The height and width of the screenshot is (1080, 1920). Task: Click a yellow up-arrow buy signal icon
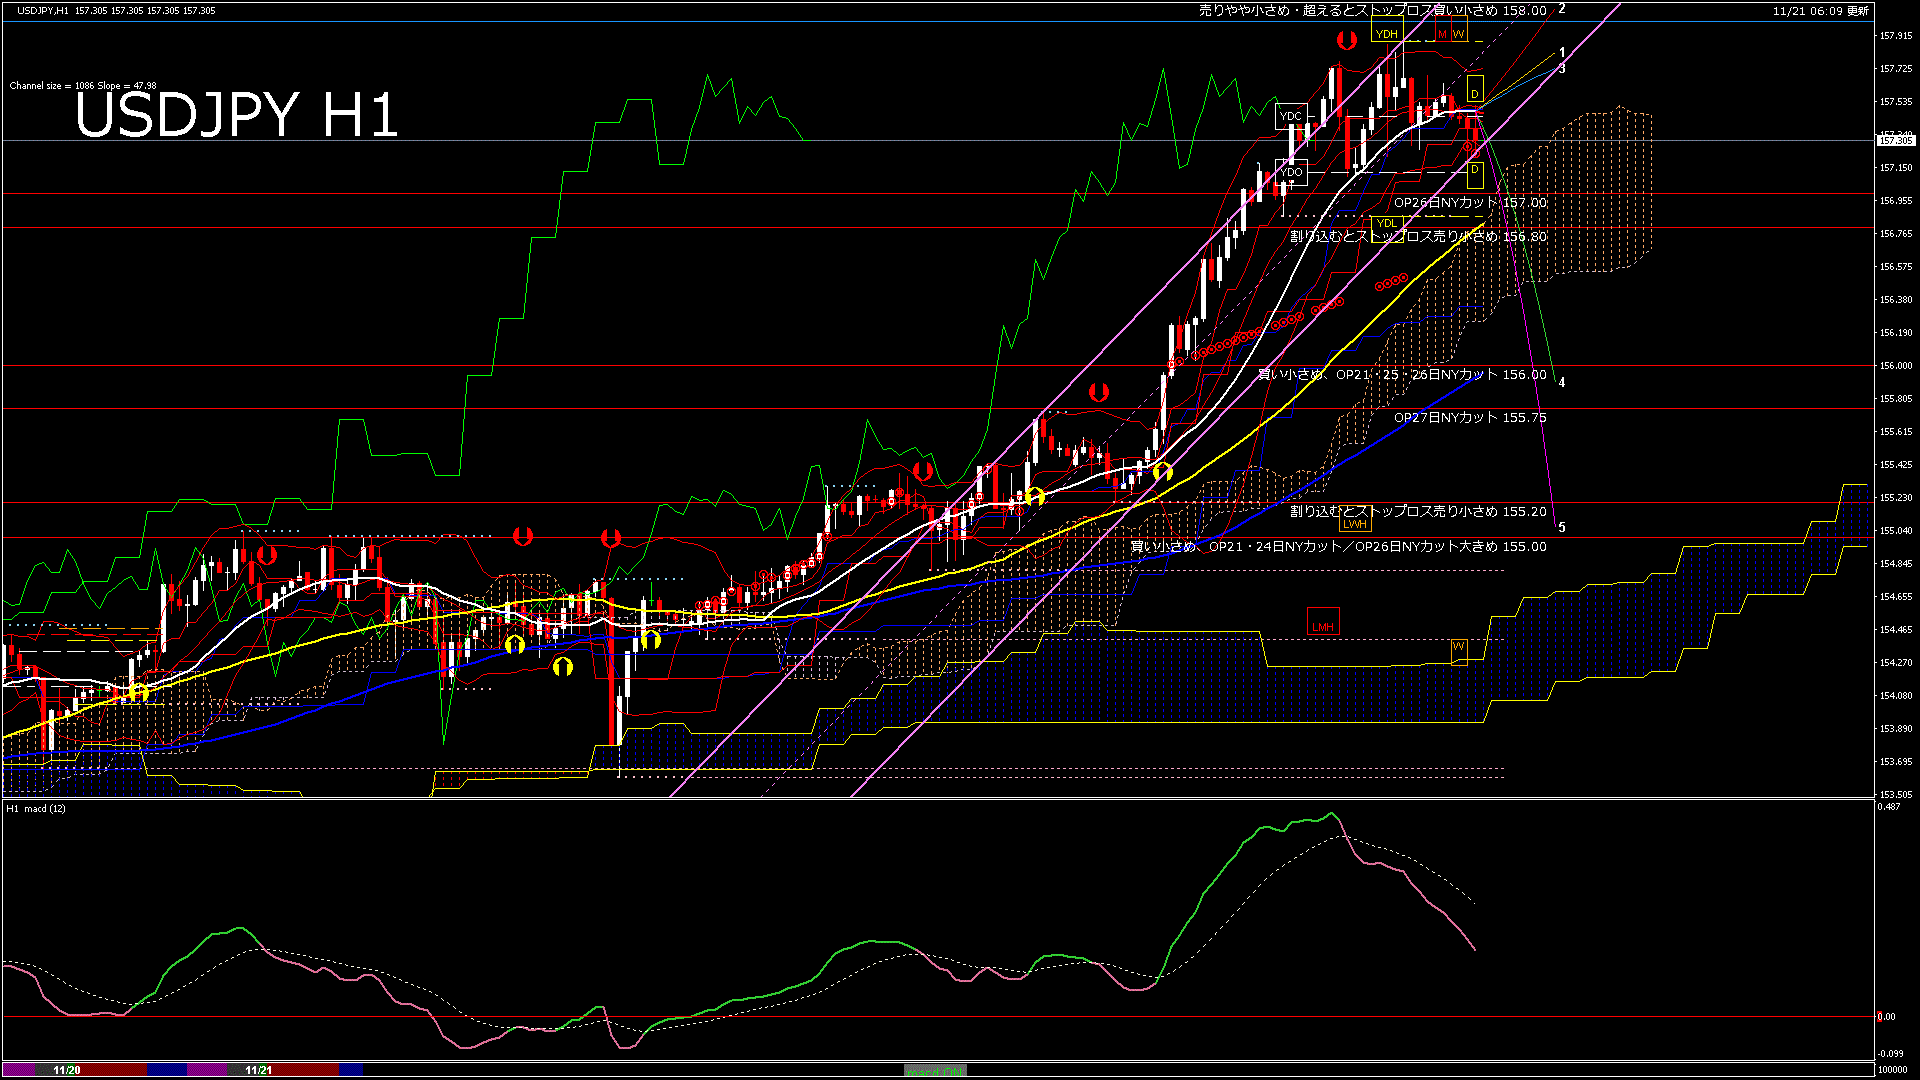[515, 646]
